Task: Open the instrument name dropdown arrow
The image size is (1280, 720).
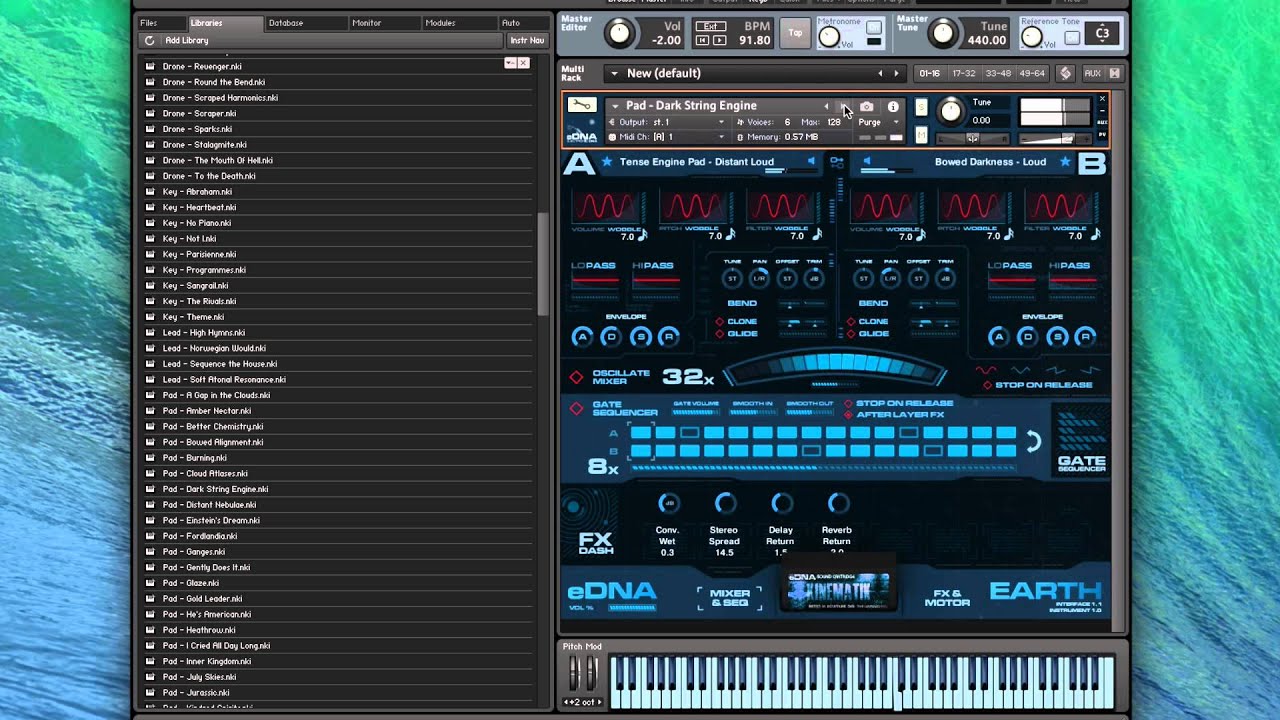Action: pyautogui.click(x=615, y=106)
